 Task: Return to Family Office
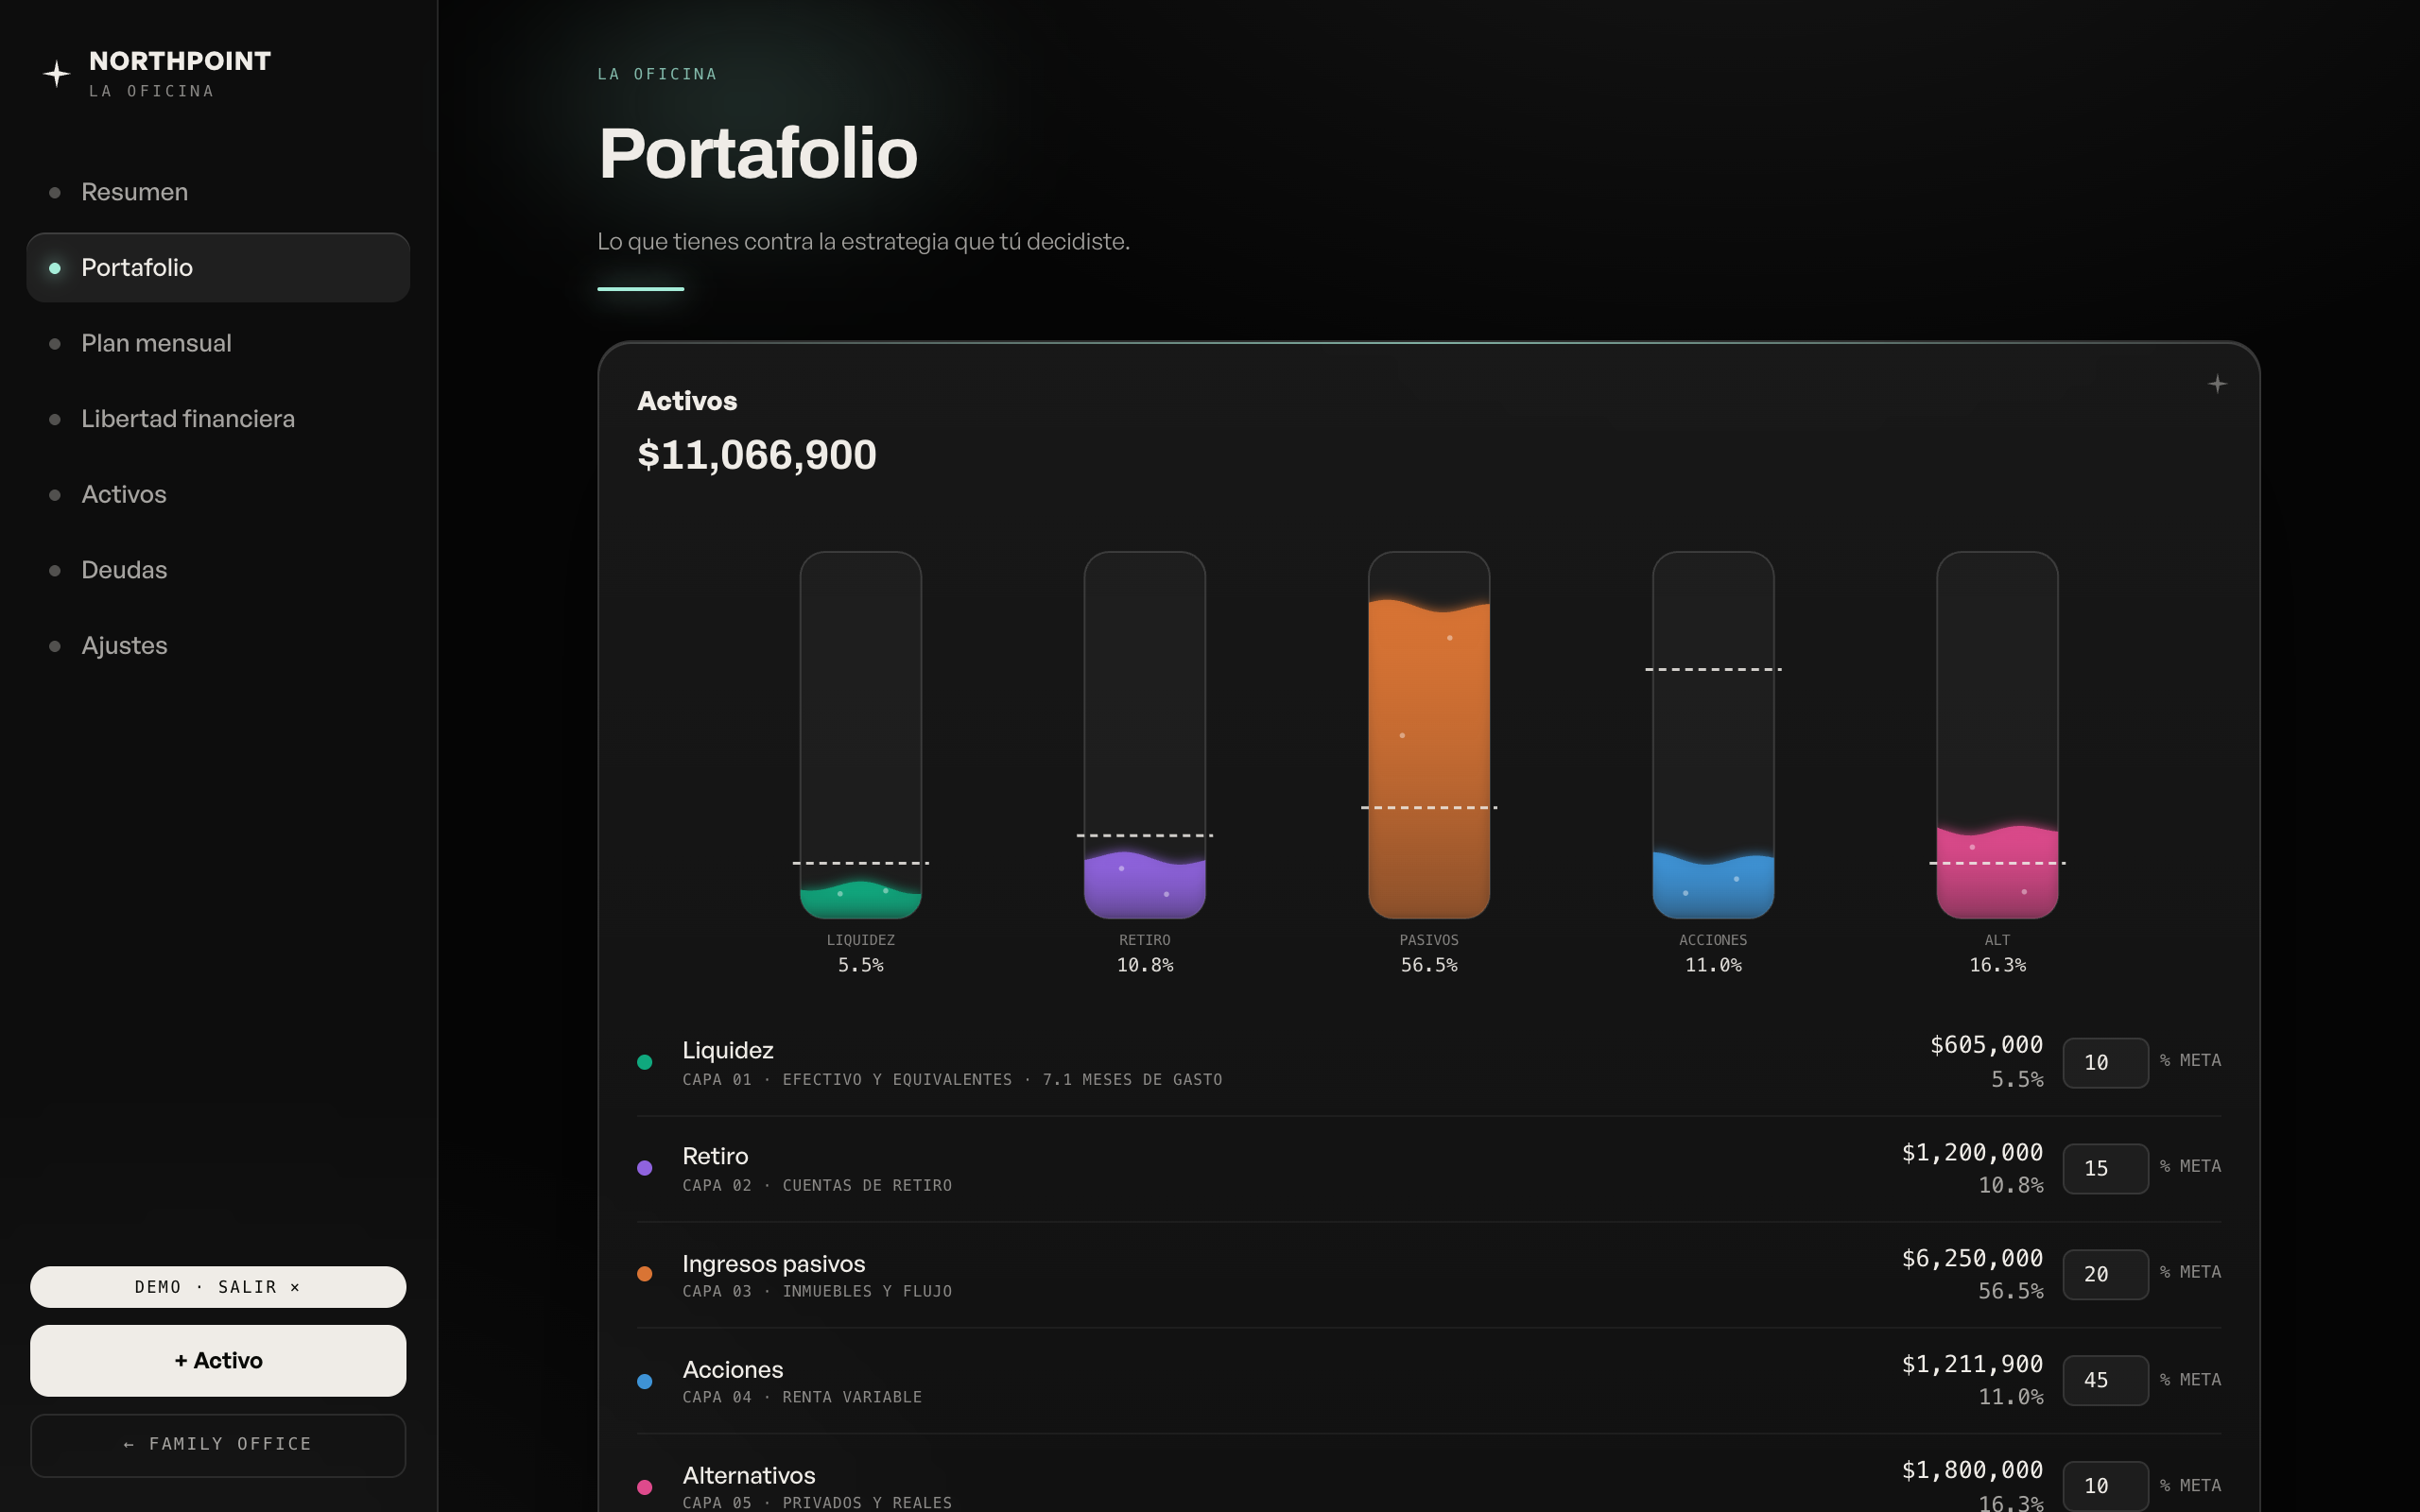click(x=218, y=1445)
